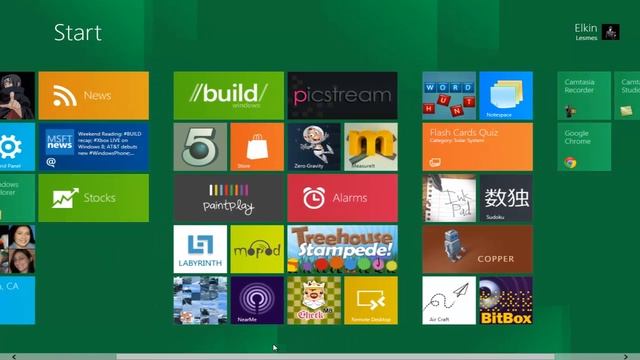
Task: Open the picstream app tile
Action: point(342,96)
